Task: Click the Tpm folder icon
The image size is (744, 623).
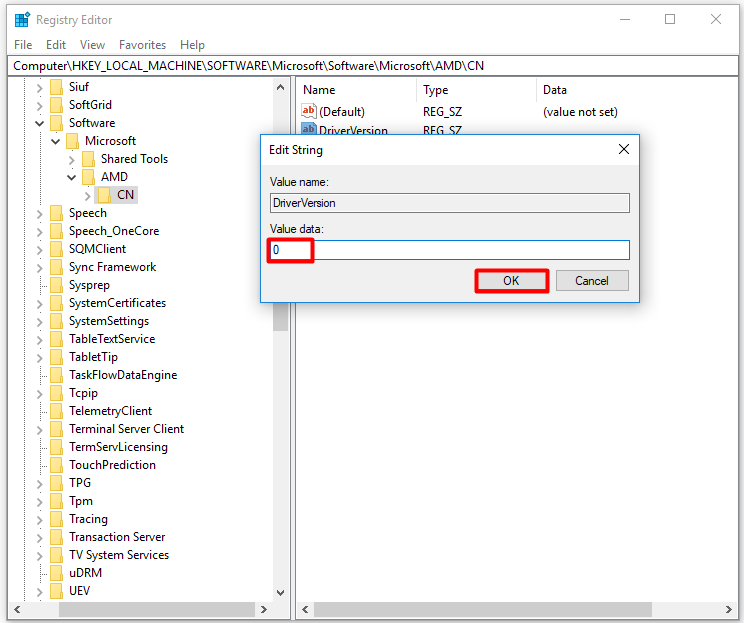Action: pos(56,501)
